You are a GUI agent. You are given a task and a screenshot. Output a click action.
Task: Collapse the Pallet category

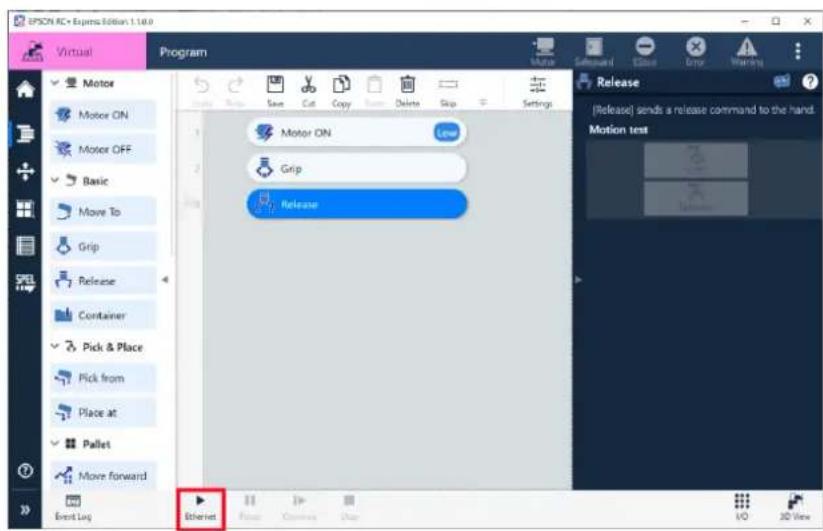pos(55,443)
